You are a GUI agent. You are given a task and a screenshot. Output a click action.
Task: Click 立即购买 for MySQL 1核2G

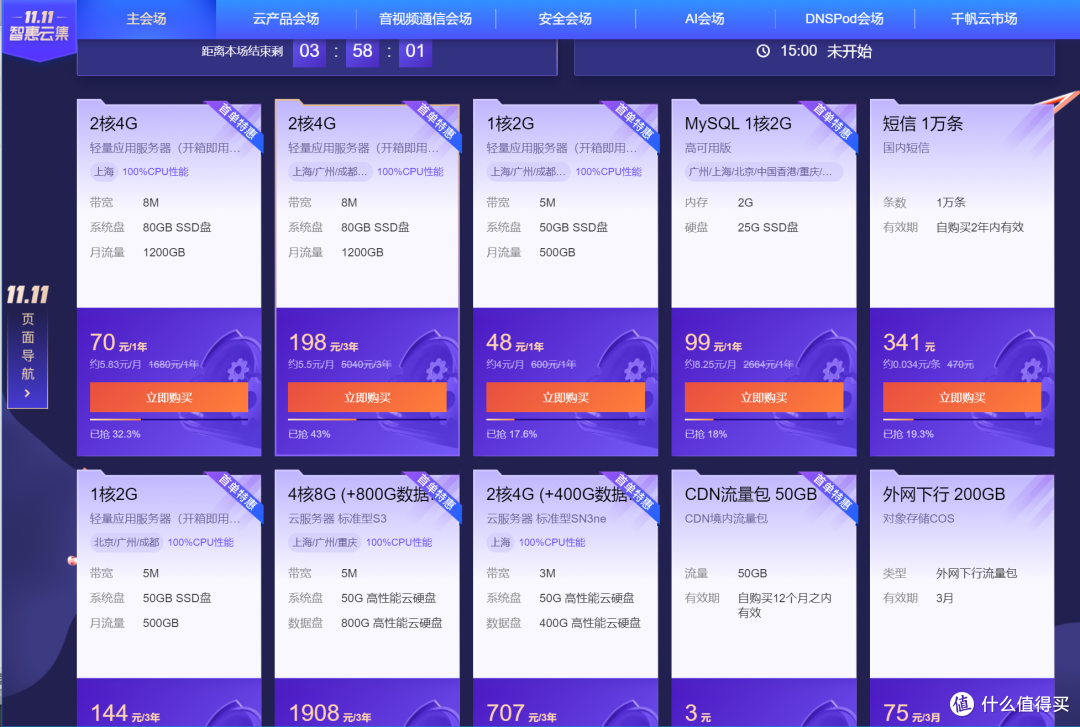[x=764, y=398]
